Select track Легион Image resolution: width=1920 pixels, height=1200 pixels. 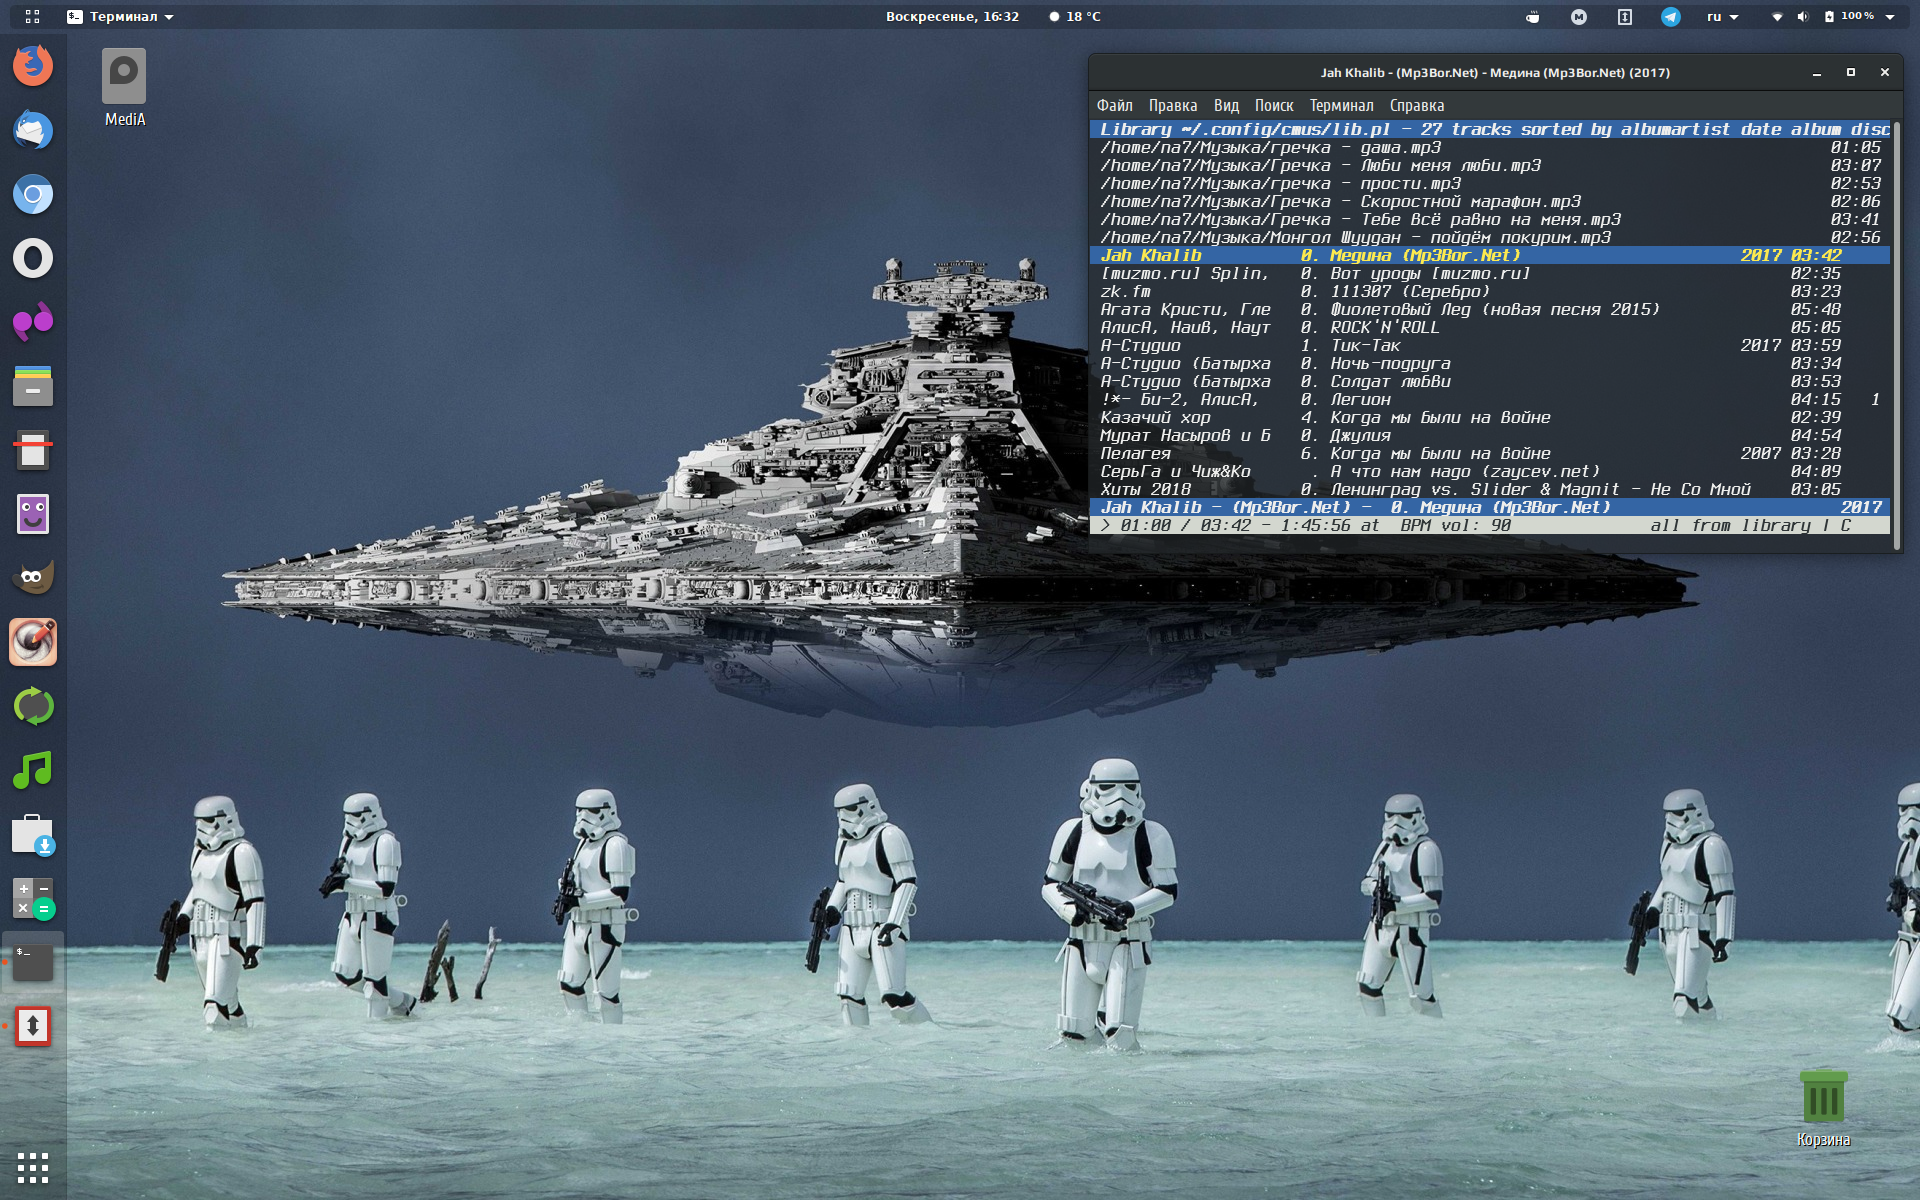(x=1490, y=399)
